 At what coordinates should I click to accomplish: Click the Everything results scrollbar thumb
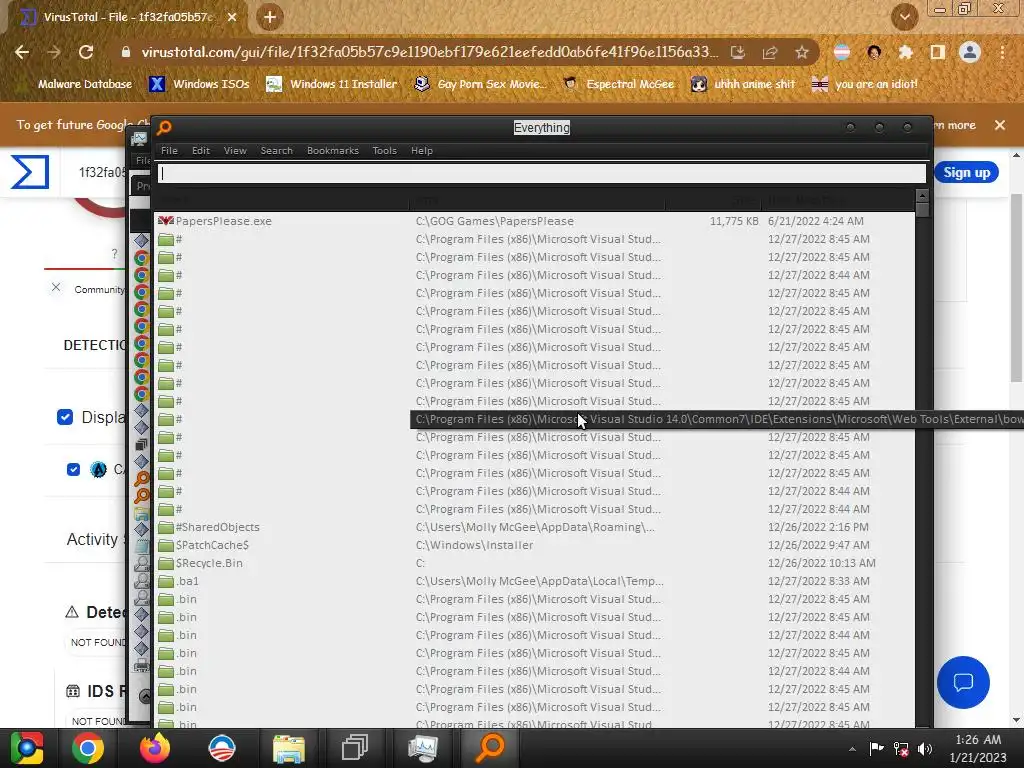pyautogui.click(x=922, y=210)
